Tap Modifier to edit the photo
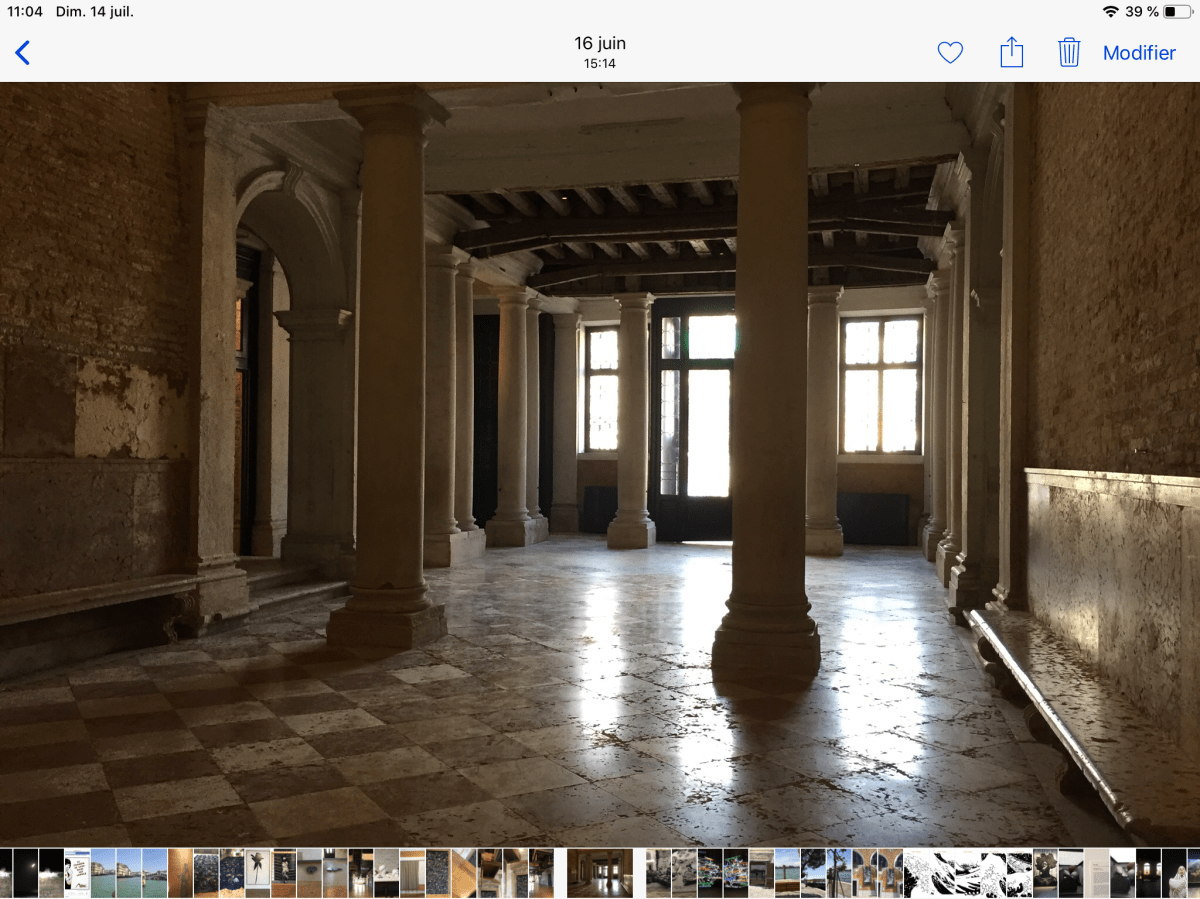The image size is (1200, 899). (x=1139, y=53)
